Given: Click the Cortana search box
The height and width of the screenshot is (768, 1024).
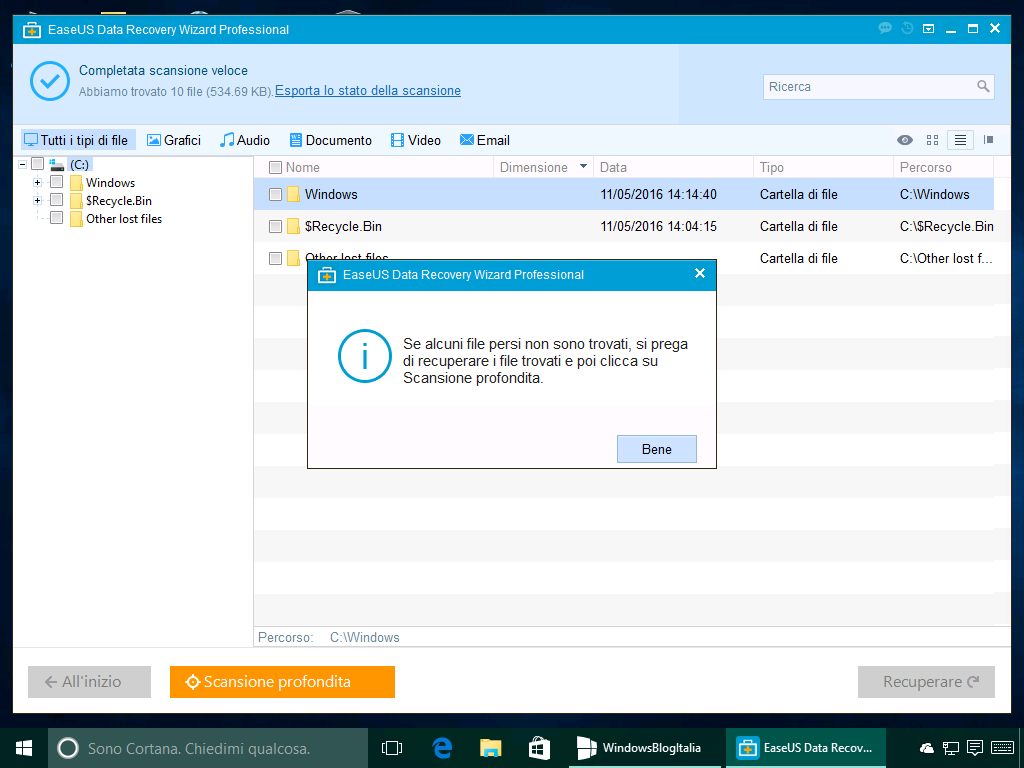Looking at the screenshot, I should [x=208, y=748].
